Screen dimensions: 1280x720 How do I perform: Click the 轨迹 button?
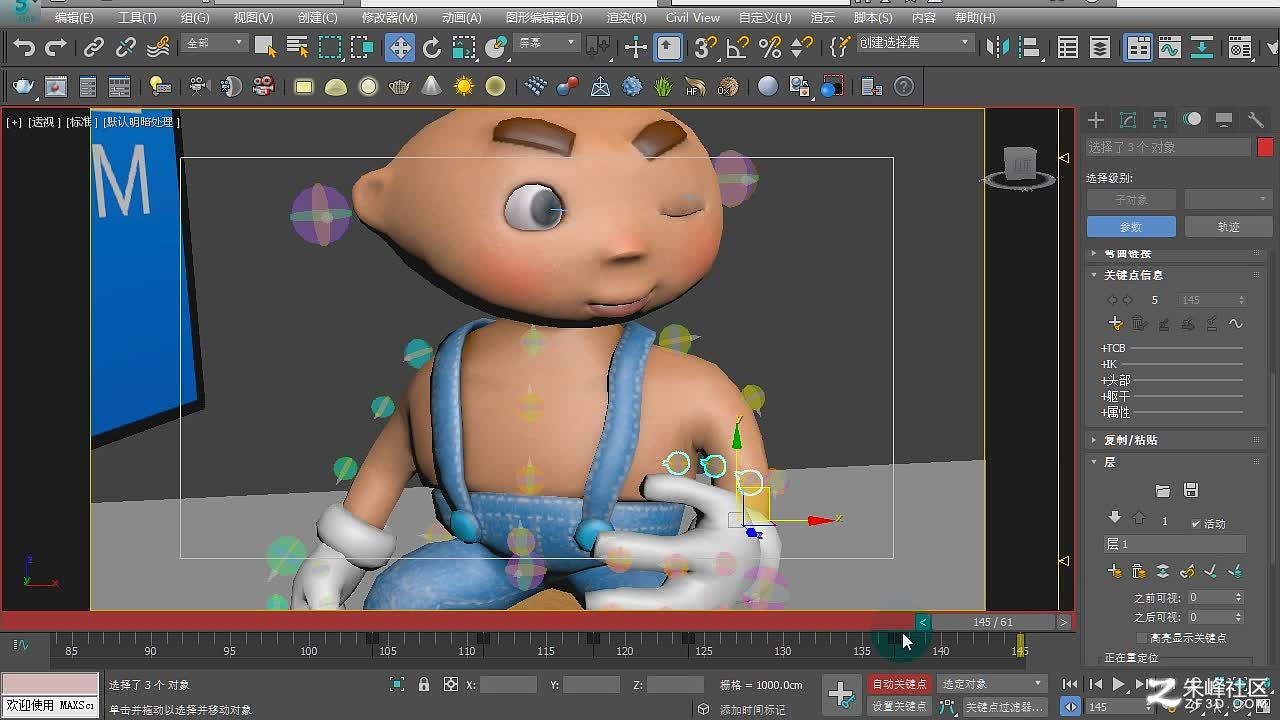click(x=1229, y=227)
